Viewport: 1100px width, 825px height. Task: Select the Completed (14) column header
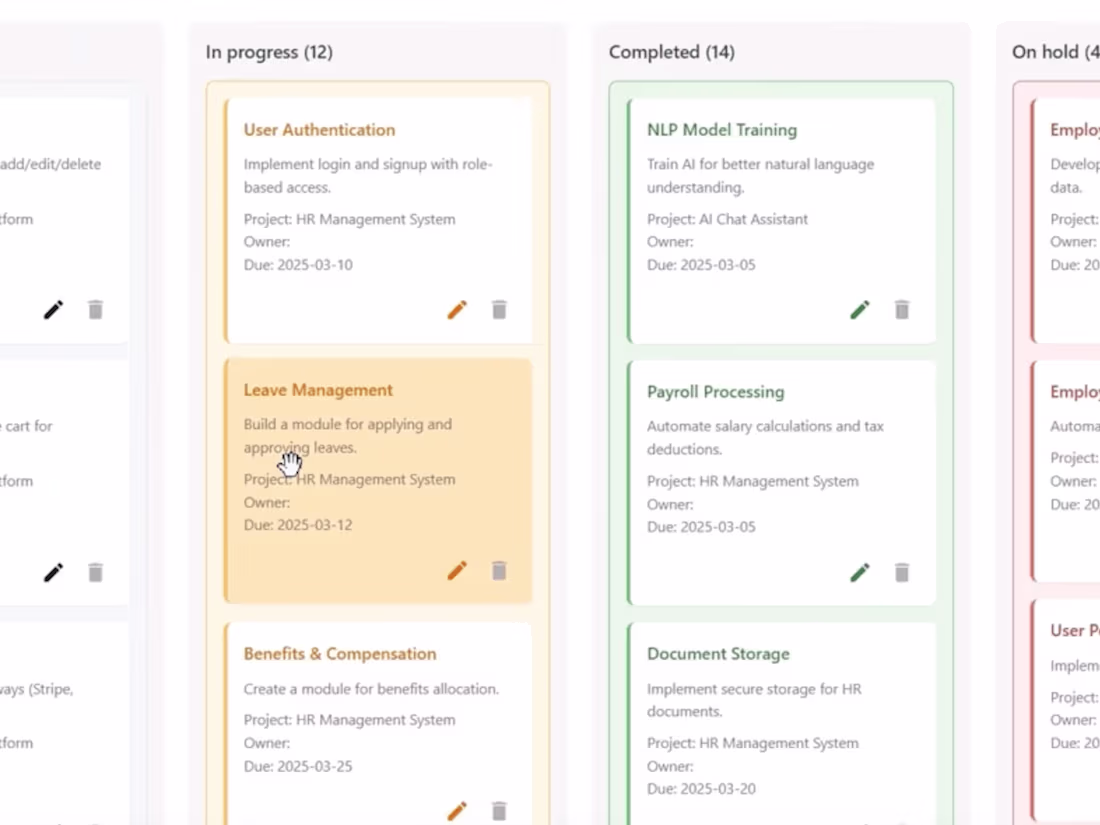672,52
